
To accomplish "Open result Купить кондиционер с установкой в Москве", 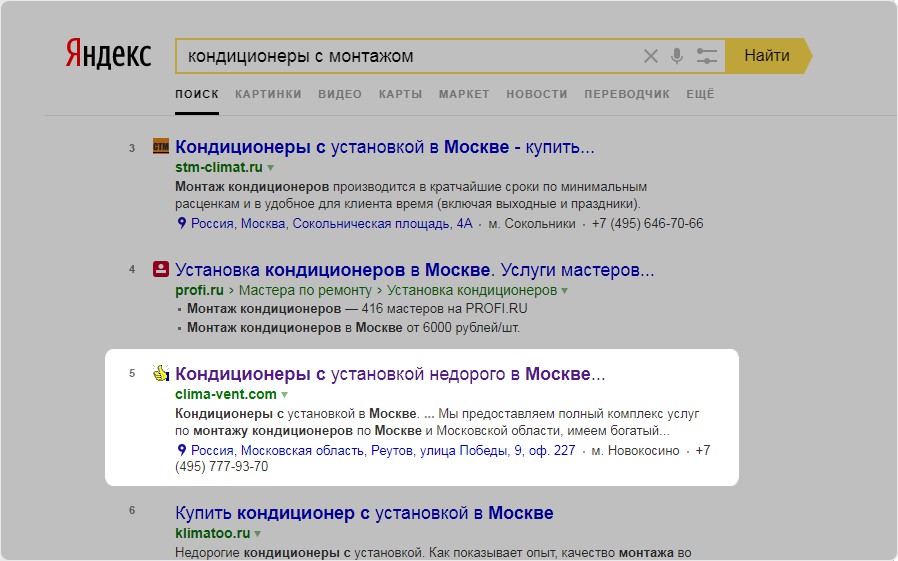I will pos(364,513).
